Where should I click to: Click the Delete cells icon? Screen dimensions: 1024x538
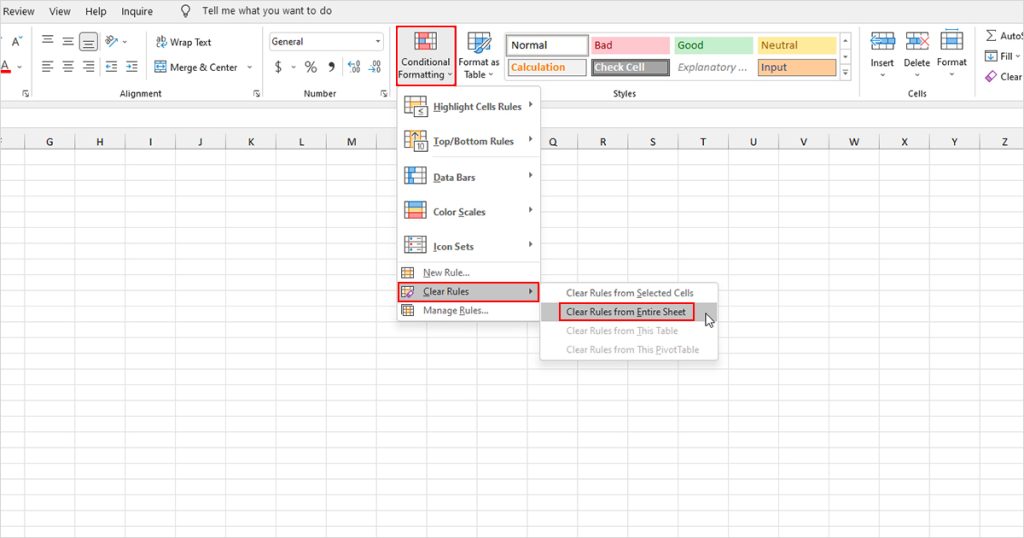tap(917, 41)
